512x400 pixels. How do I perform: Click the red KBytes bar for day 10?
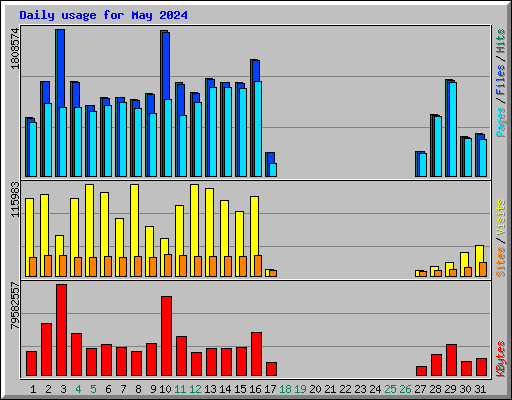[166, 336]
